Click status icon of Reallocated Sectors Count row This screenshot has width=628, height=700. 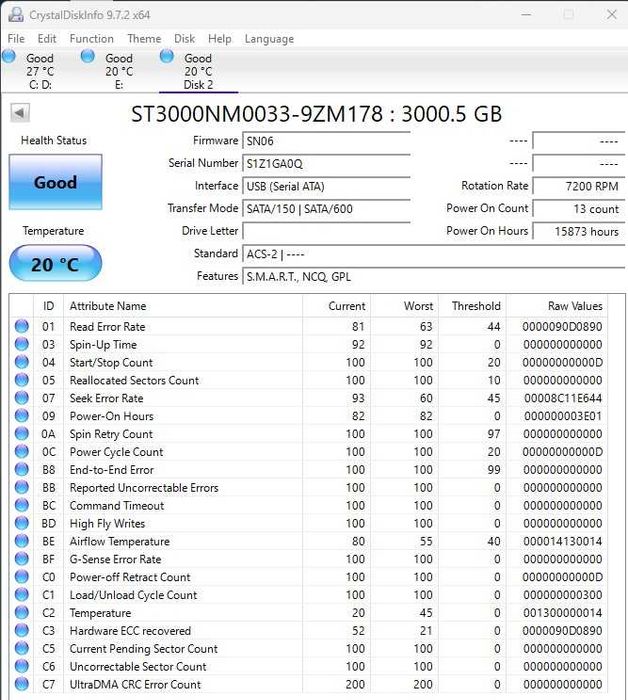[x=21, y=380]
